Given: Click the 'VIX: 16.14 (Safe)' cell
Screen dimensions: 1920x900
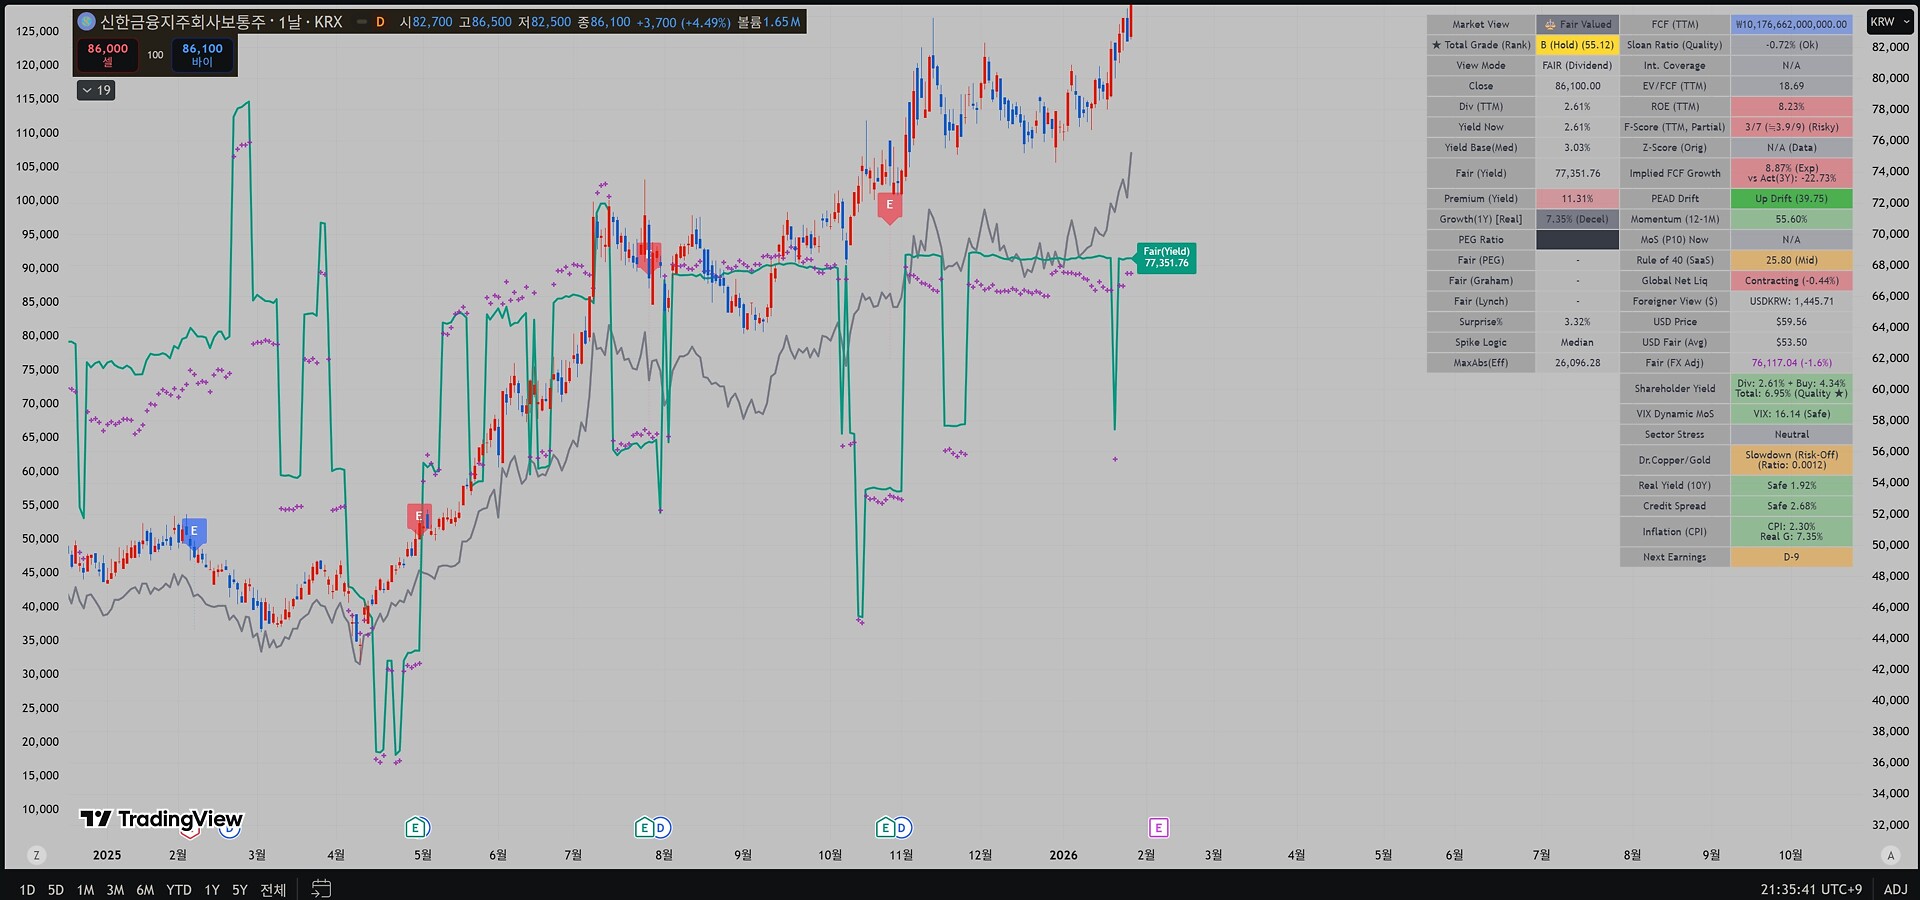Looking at the screenshot, I should (1791, 414).
